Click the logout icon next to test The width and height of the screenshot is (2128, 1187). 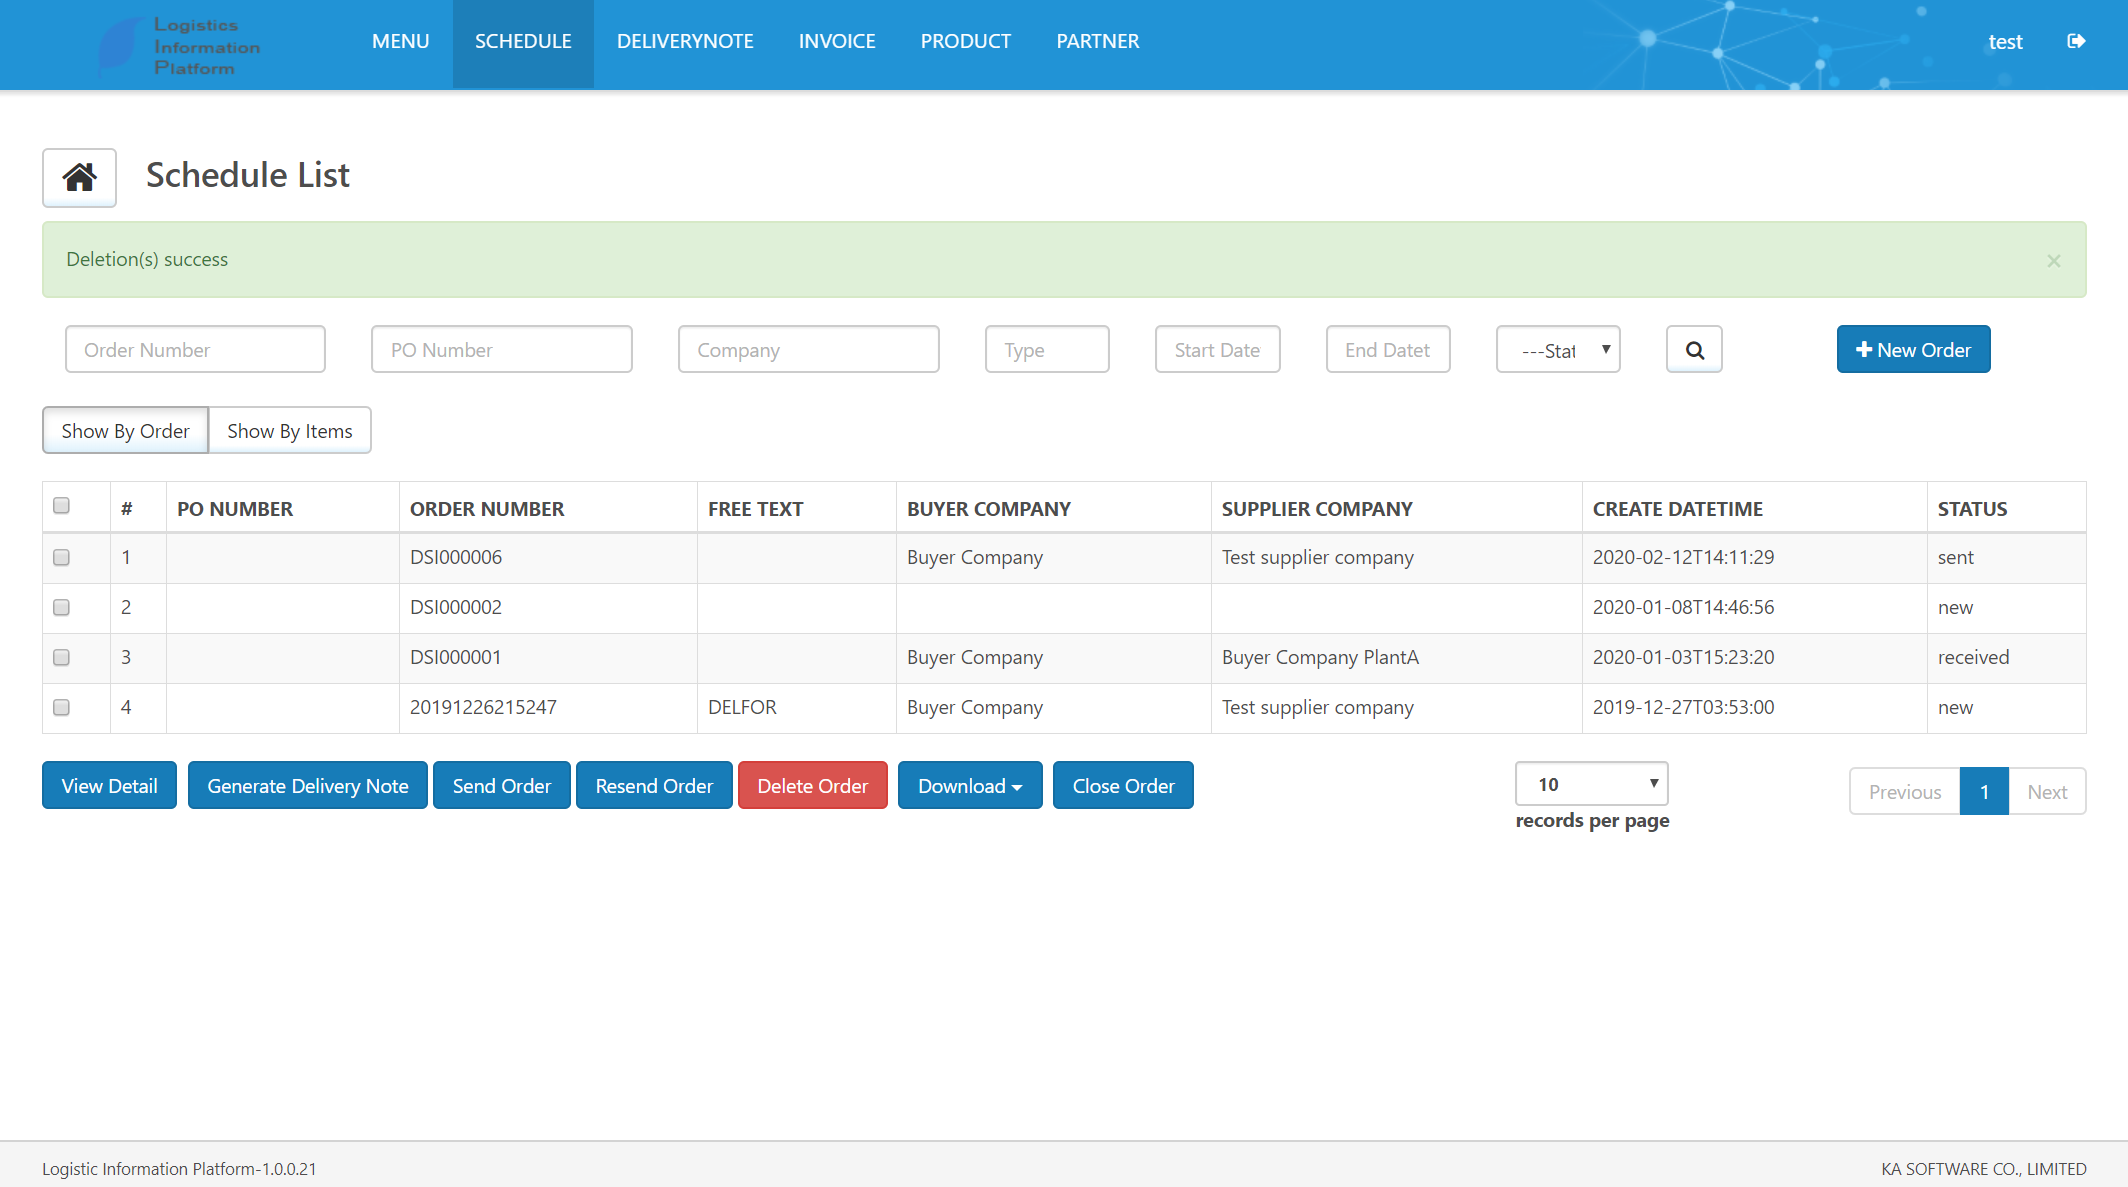click(x=2076, y=41)
